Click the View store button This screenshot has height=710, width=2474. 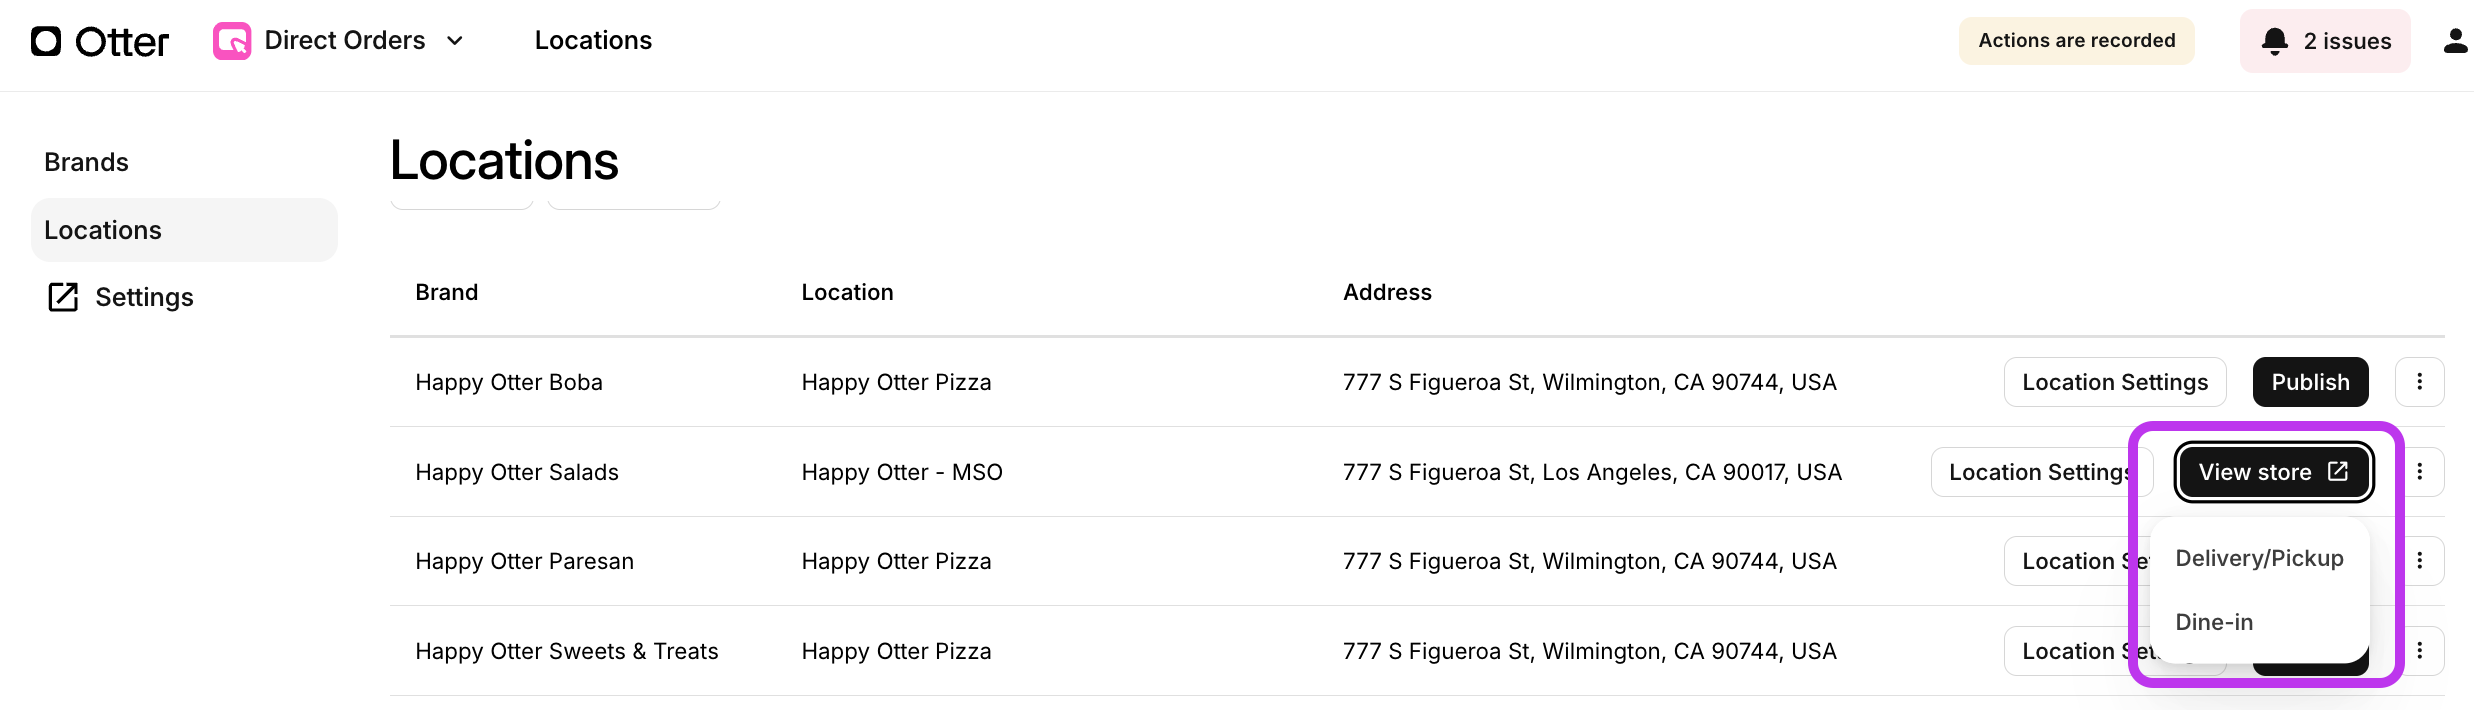click(2273, 472)
